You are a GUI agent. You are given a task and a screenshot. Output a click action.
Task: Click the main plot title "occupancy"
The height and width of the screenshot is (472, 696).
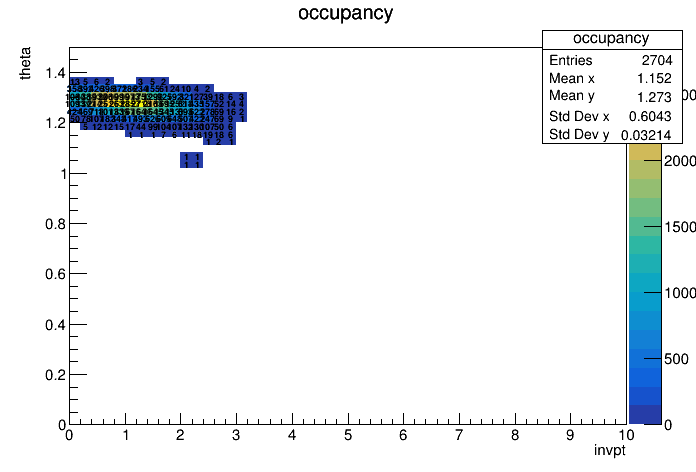tap(345, 13)
